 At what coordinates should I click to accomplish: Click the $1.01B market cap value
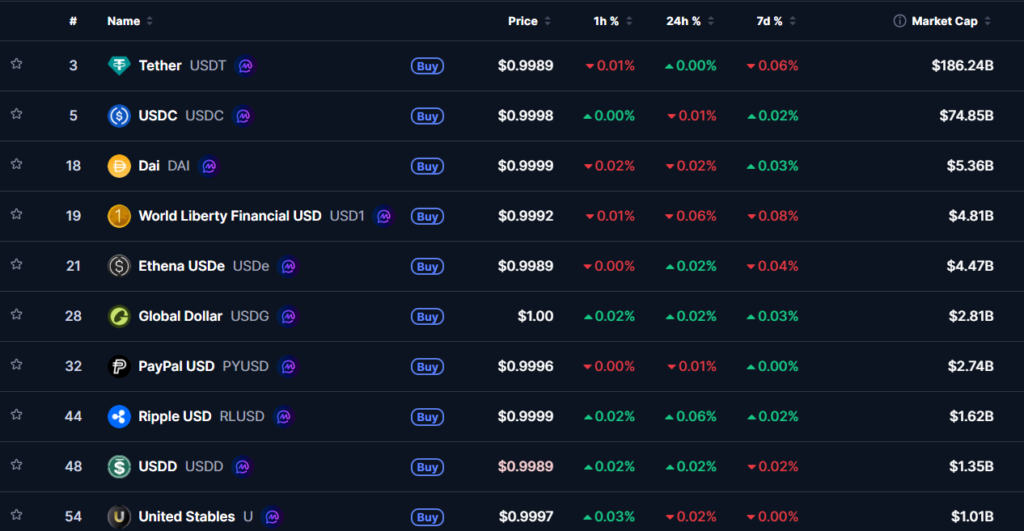[972, 517]
